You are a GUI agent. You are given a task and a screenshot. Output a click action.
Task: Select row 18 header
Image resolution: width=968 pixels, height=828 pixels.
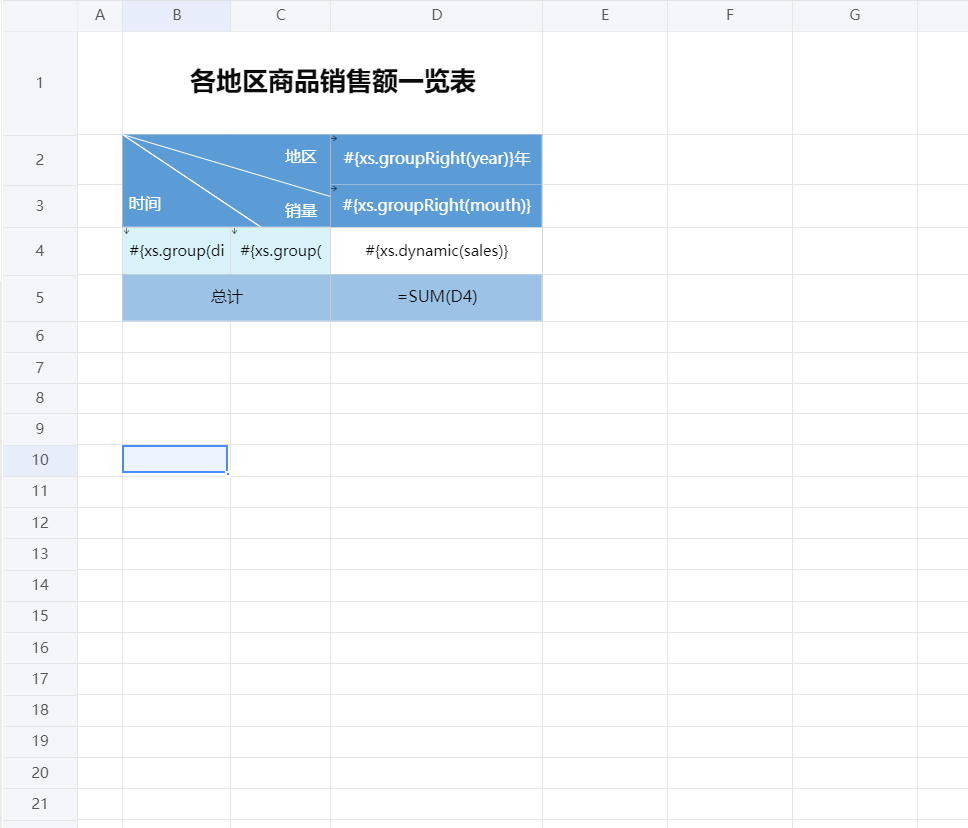coord(40,710)
